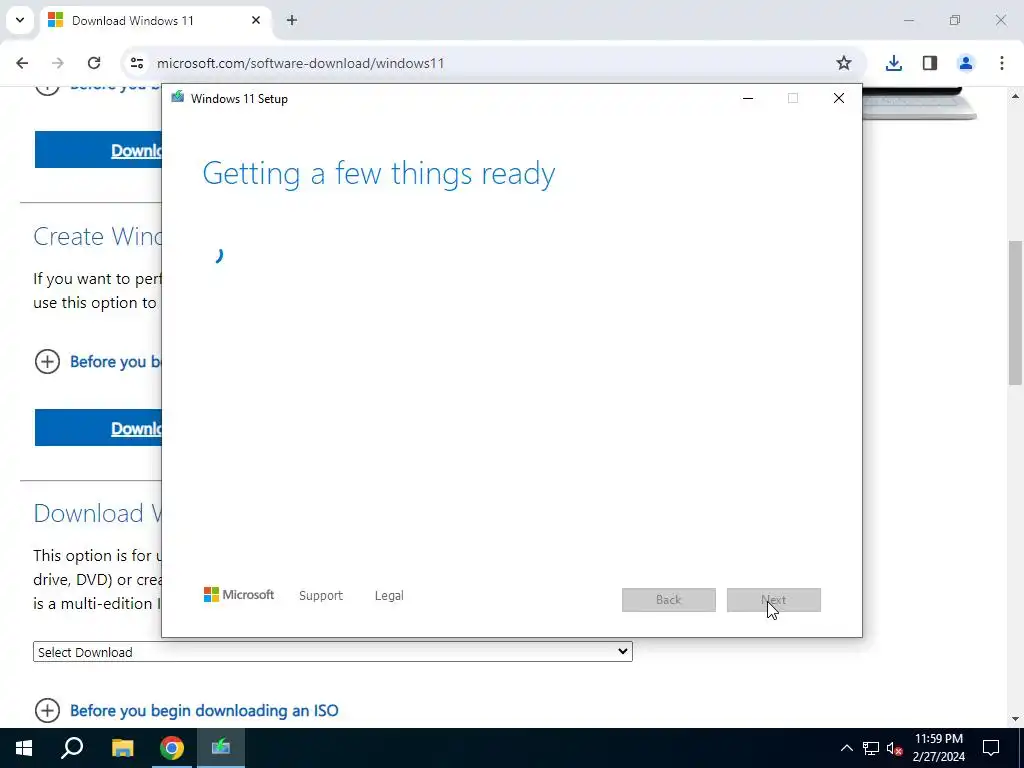1024x768 pixels.
Task: Open the Select Download dropdown
Action: (332, 652)
